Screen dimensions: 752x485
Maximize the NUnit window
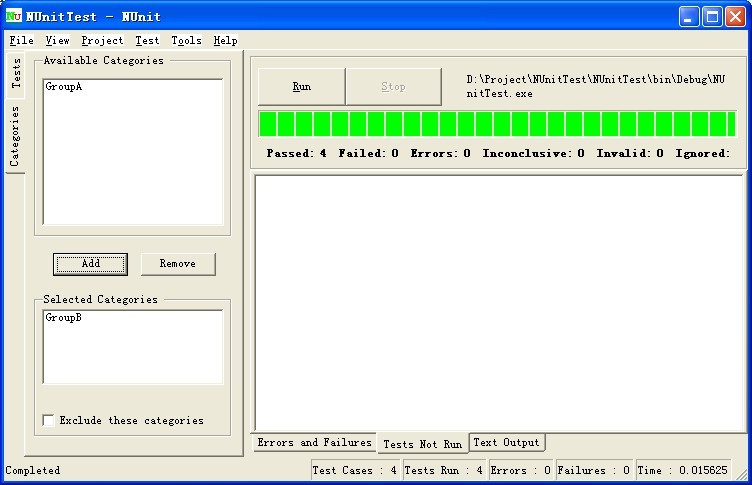click(x=713, y=16)
